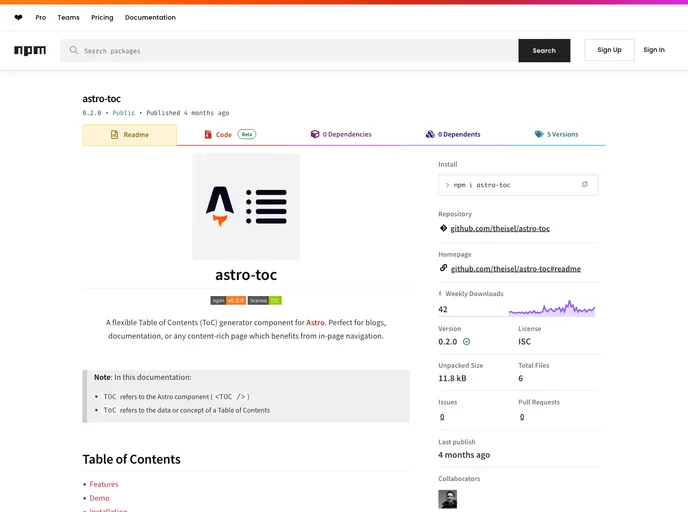Open github.com/theisel/astro-toc repository link
This screenshot has height=512, width=688.
tap(500, 229)
